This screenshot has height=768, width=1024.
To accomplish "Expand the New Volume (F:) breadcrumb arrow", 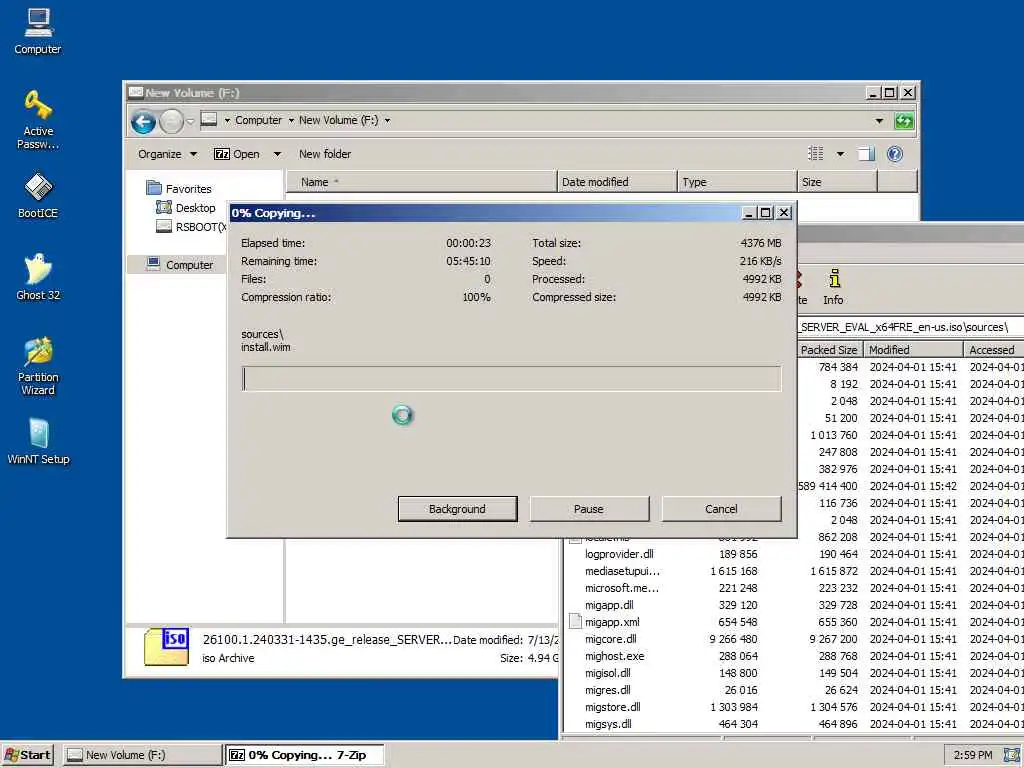I will click(x=387, y=120).
